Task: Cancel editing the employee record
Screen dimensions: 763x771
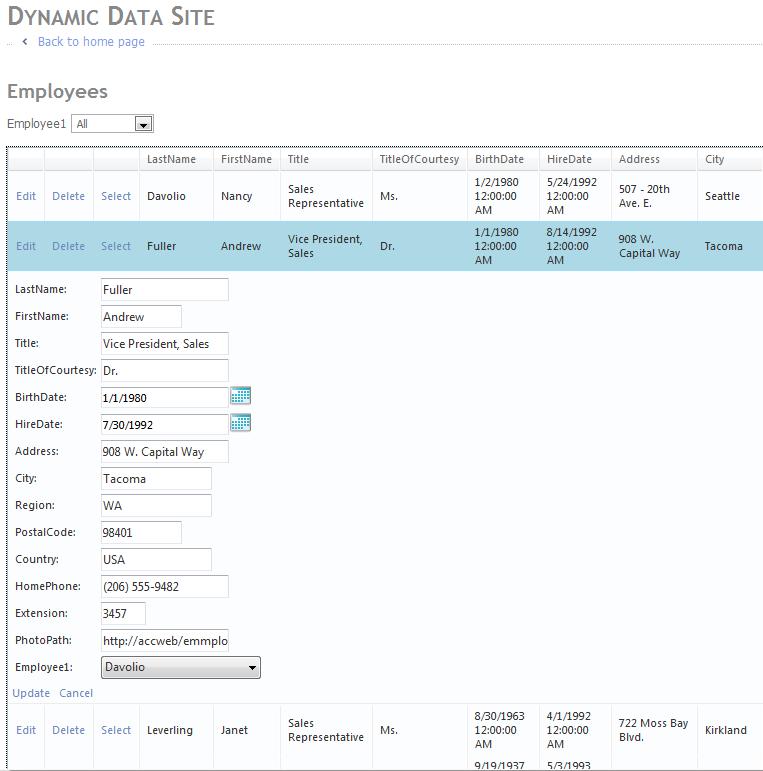Action: 76,693
